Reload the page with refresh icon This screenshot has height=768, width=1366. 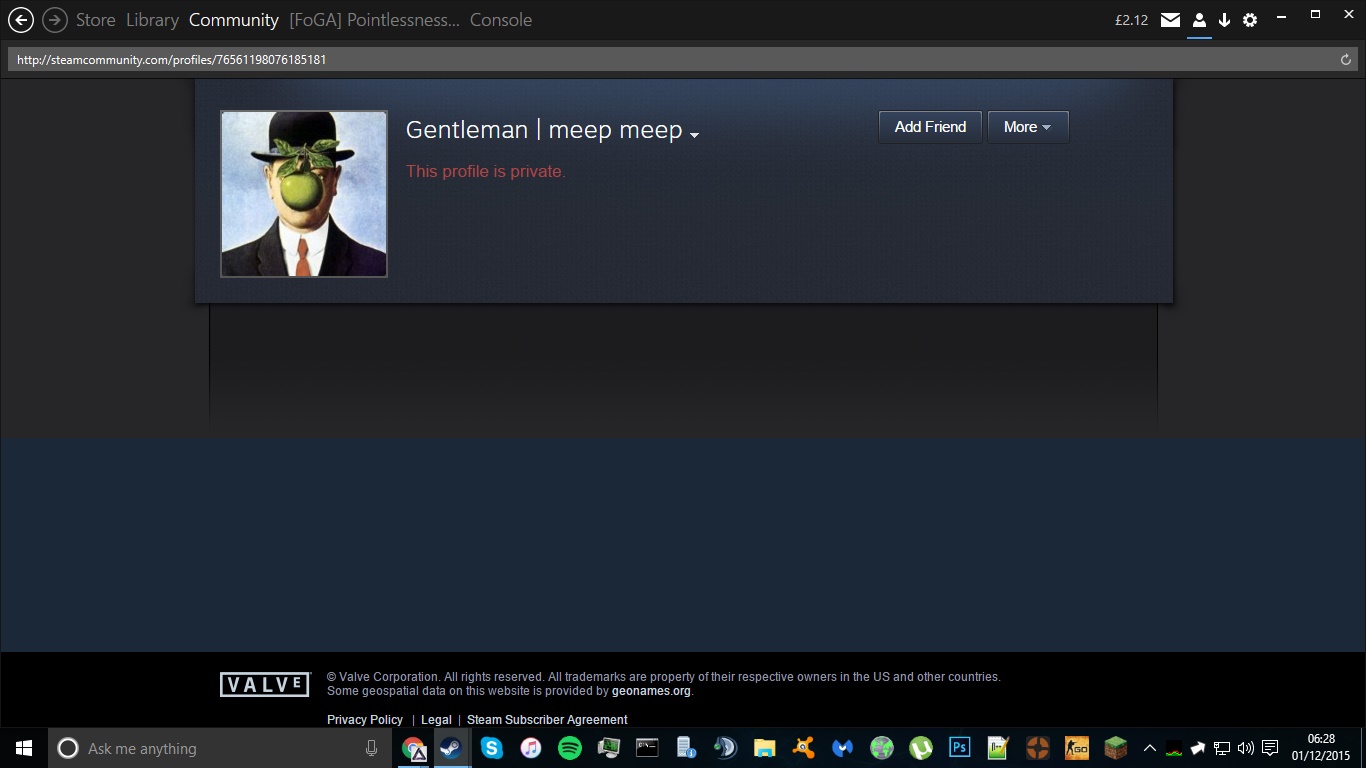tap(1346, 60)
